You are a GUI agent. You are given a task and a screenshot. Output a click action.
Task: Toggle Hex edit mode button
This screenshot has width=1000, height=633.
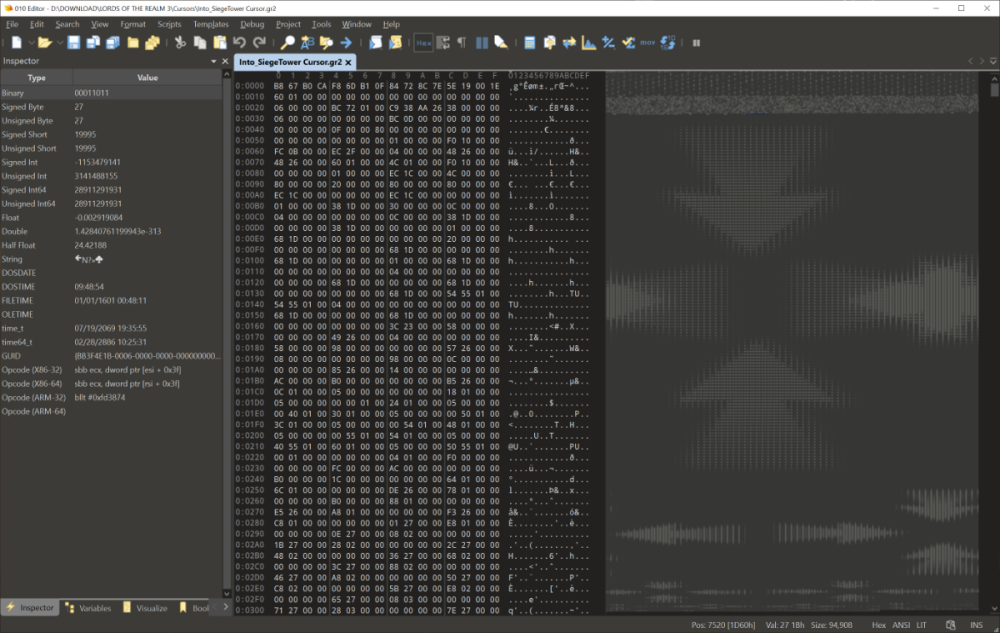(423, 43)
